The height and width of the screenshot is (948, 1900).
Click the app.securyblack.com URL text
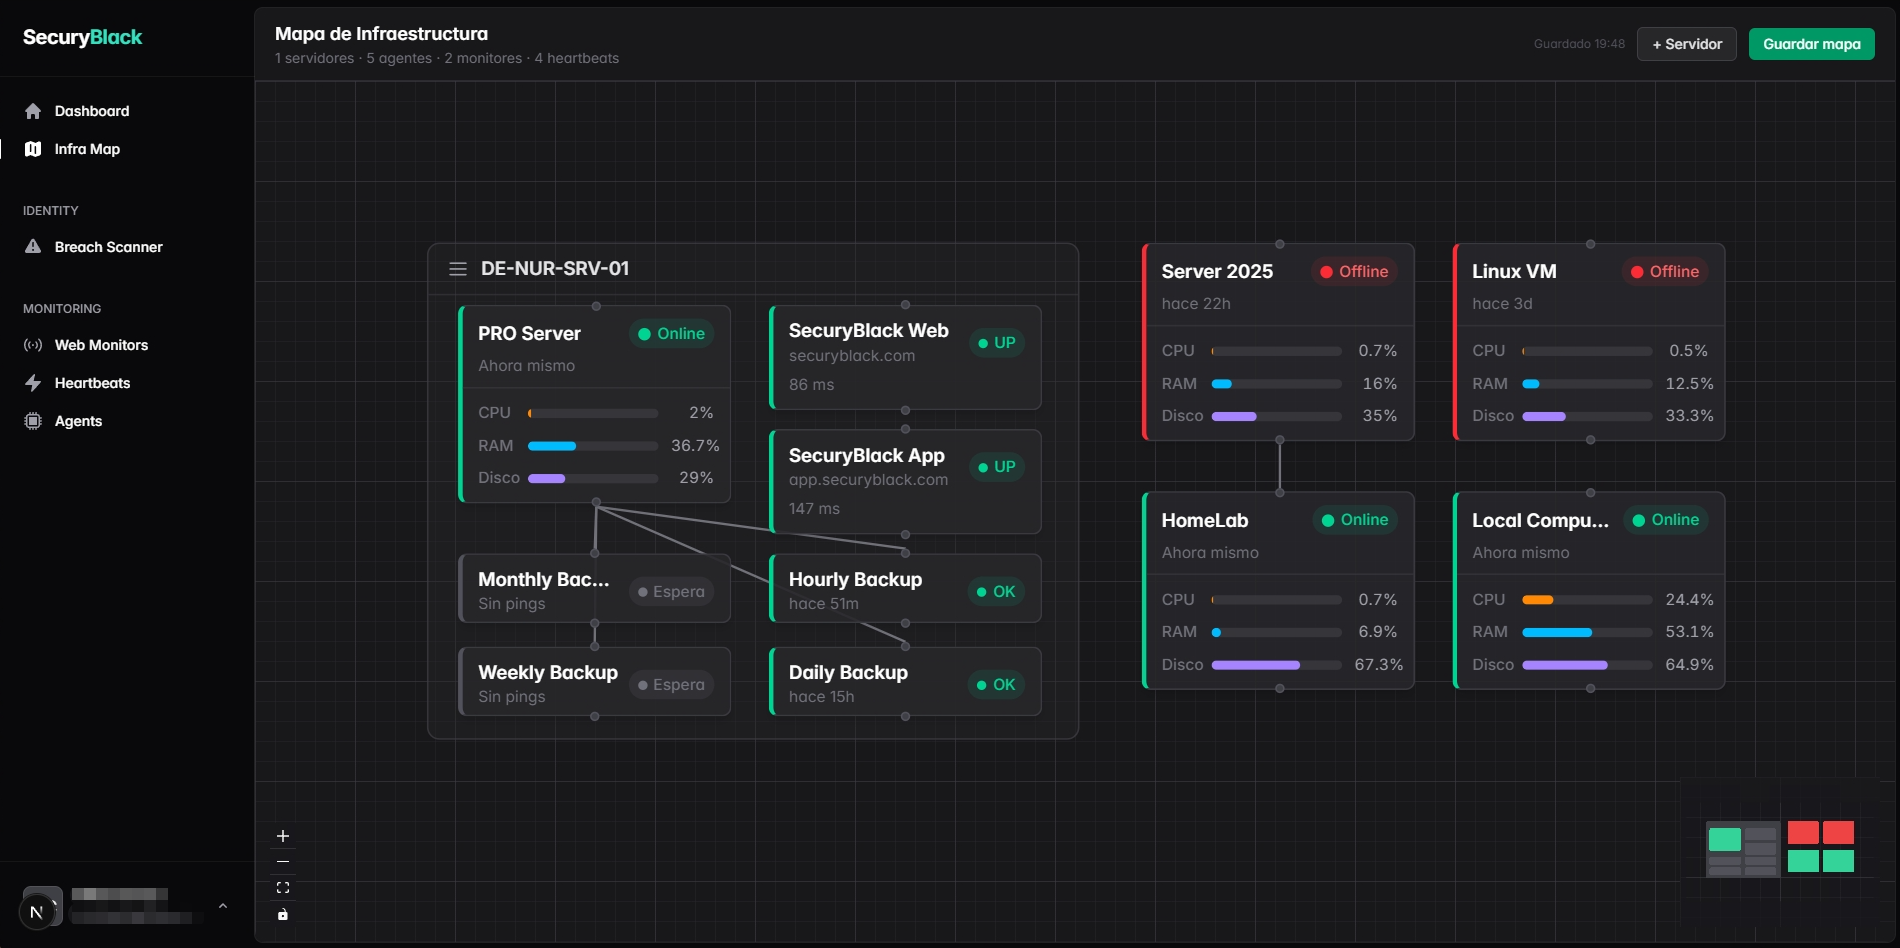(x=868, y=480)
